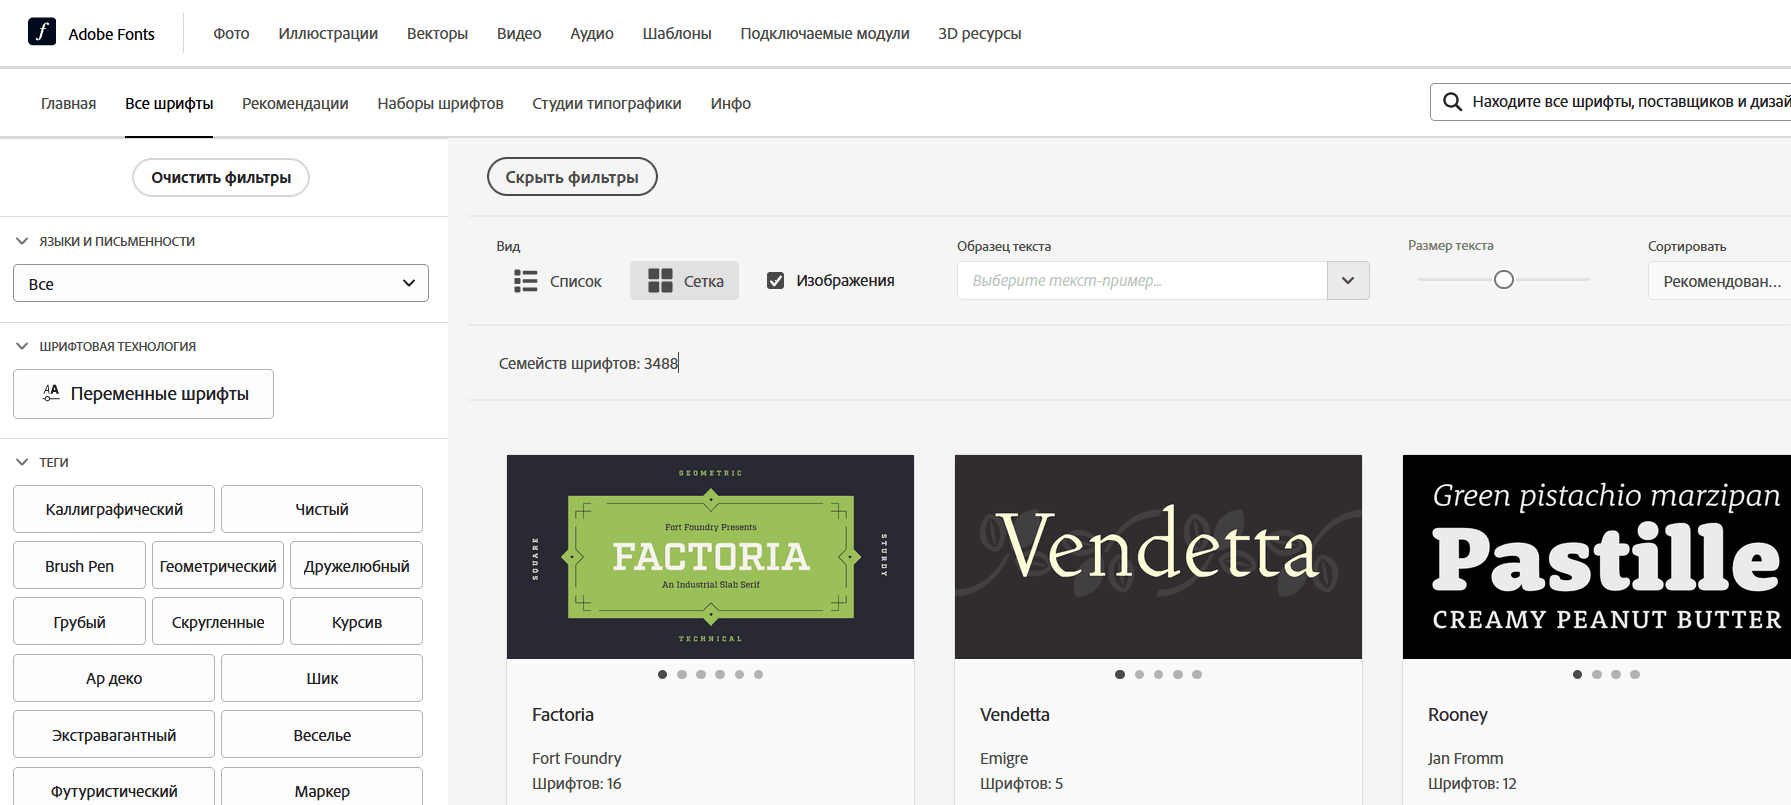Open the Factoria font family link

[563, 715]
